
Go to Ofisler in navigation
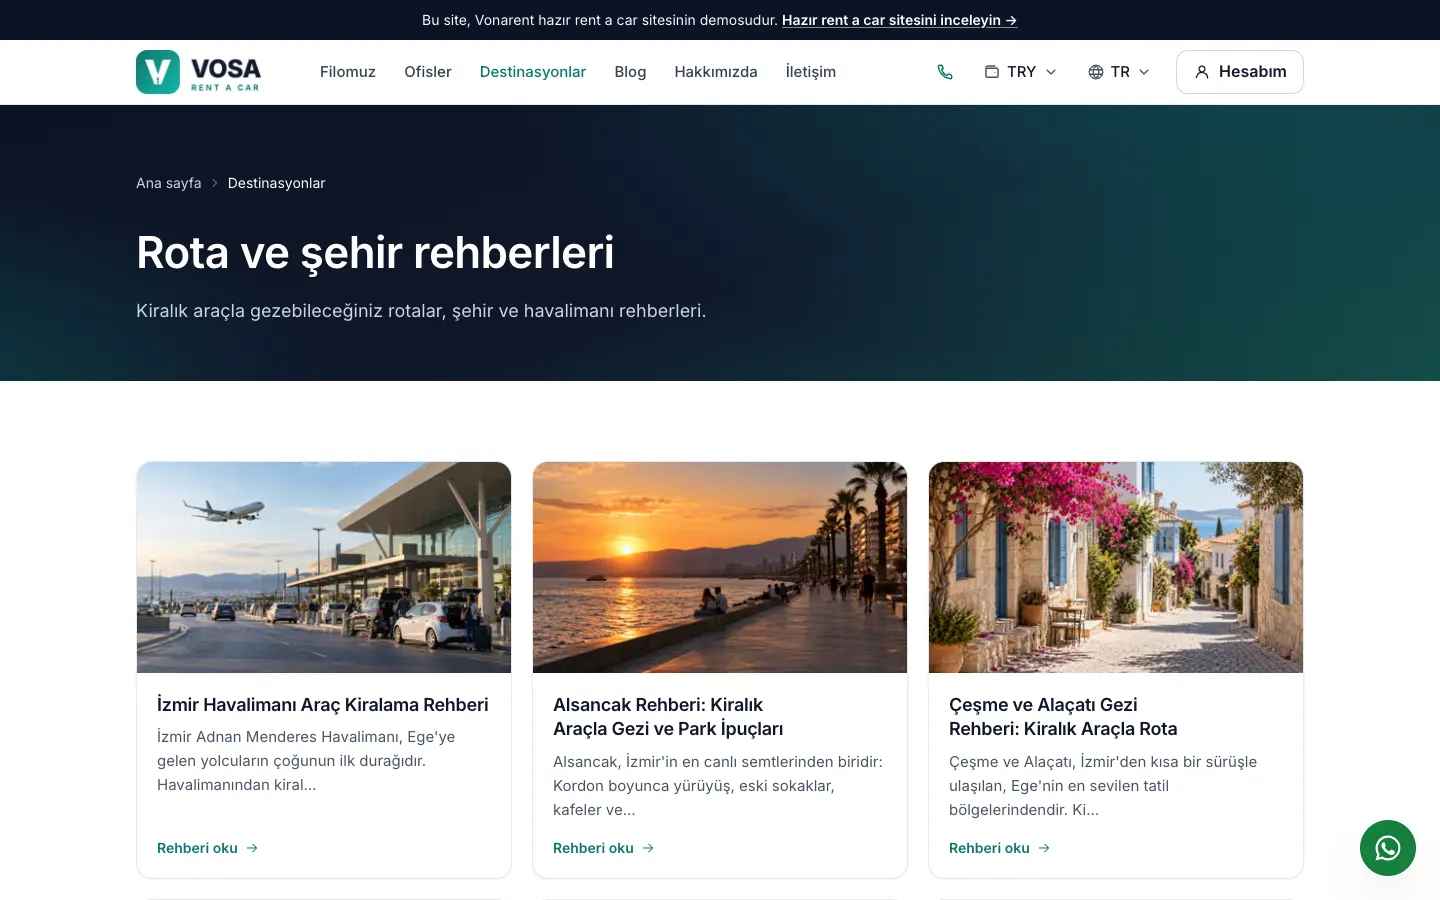(x=428, y=72)
